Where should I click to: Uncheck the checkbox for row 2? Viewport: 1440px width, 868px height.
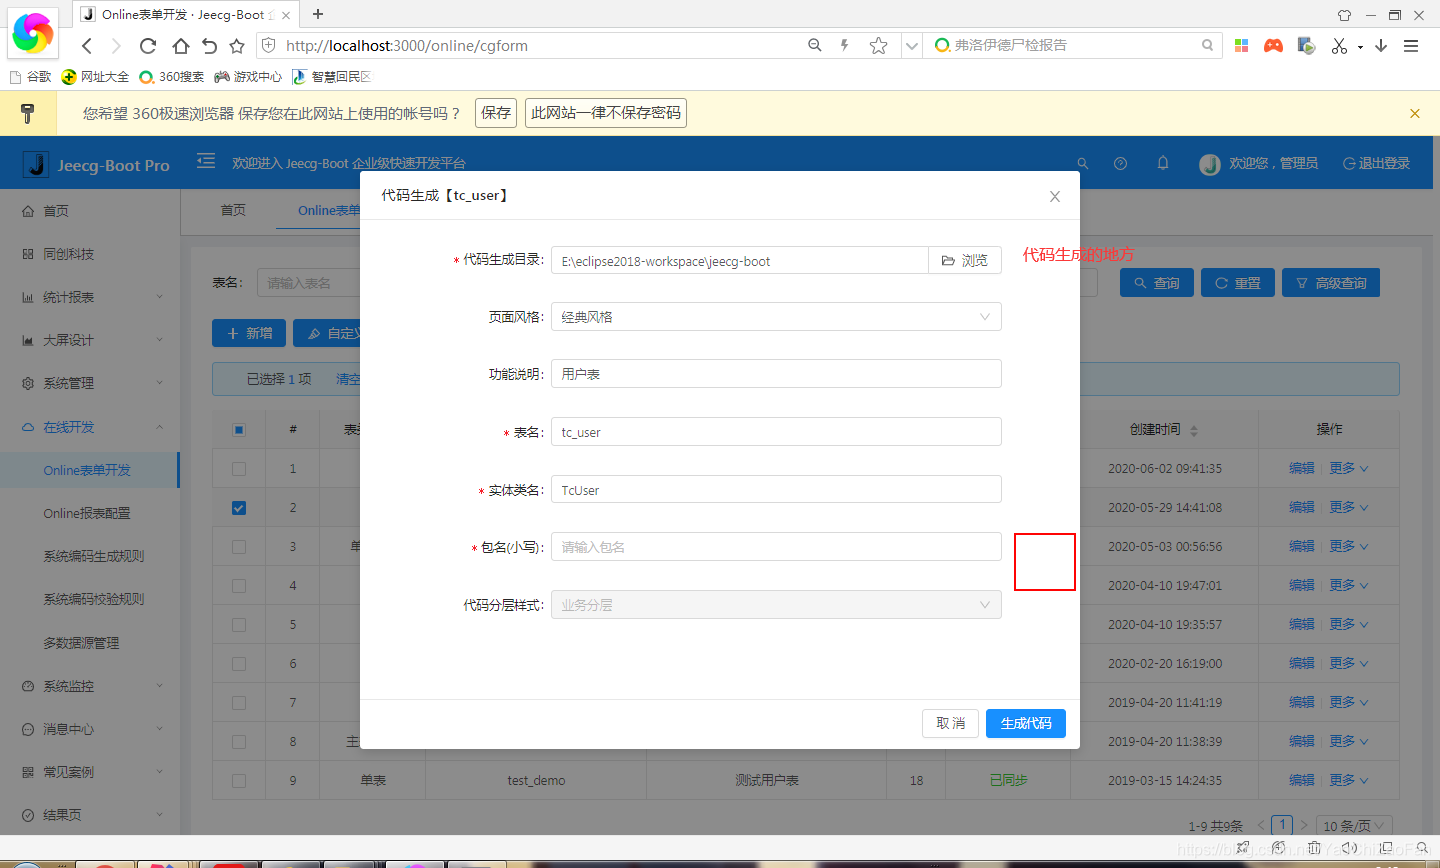point(239,508)
